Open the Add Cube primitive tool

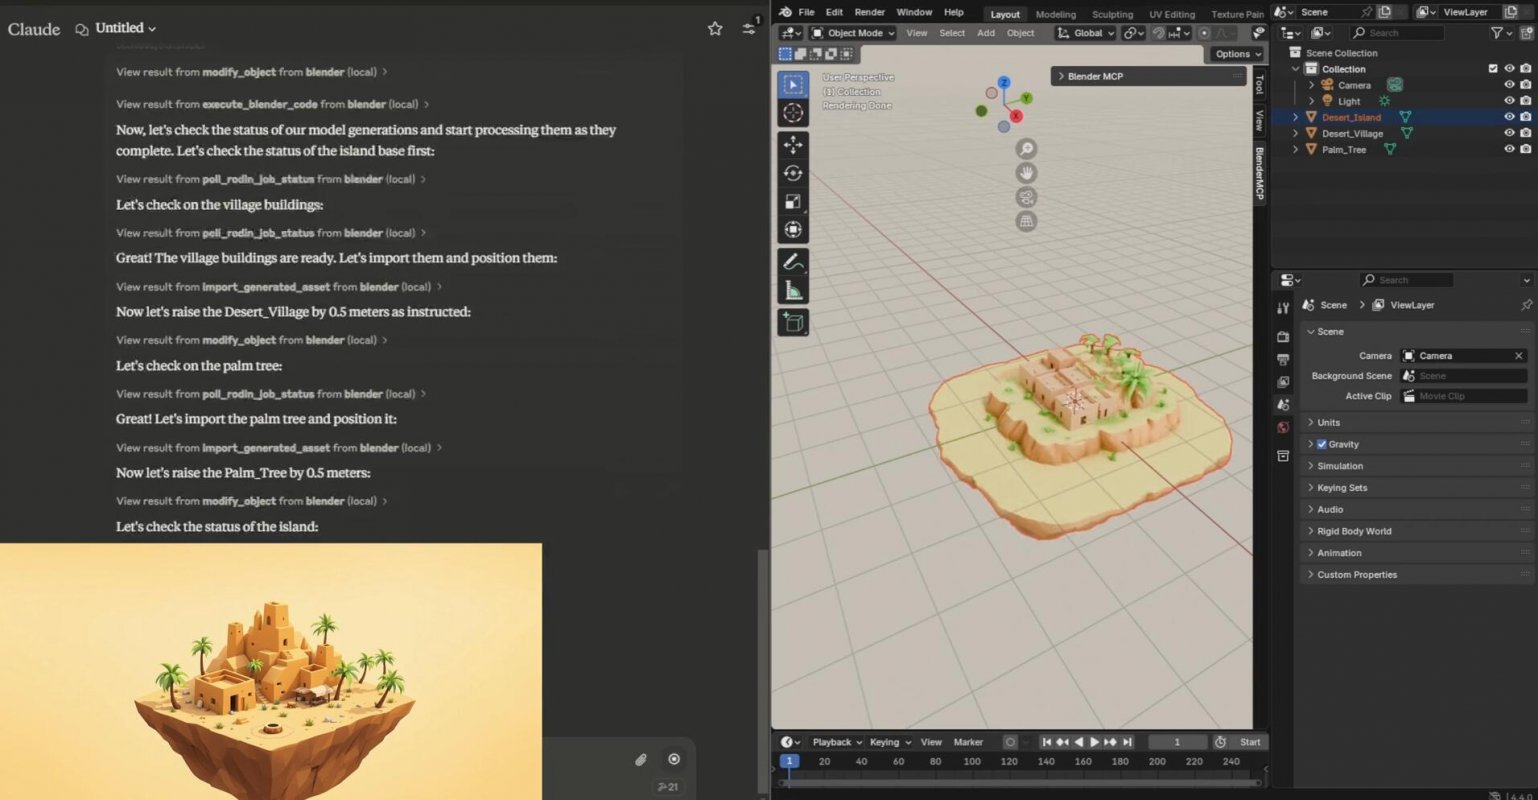[x=792, y=322]
